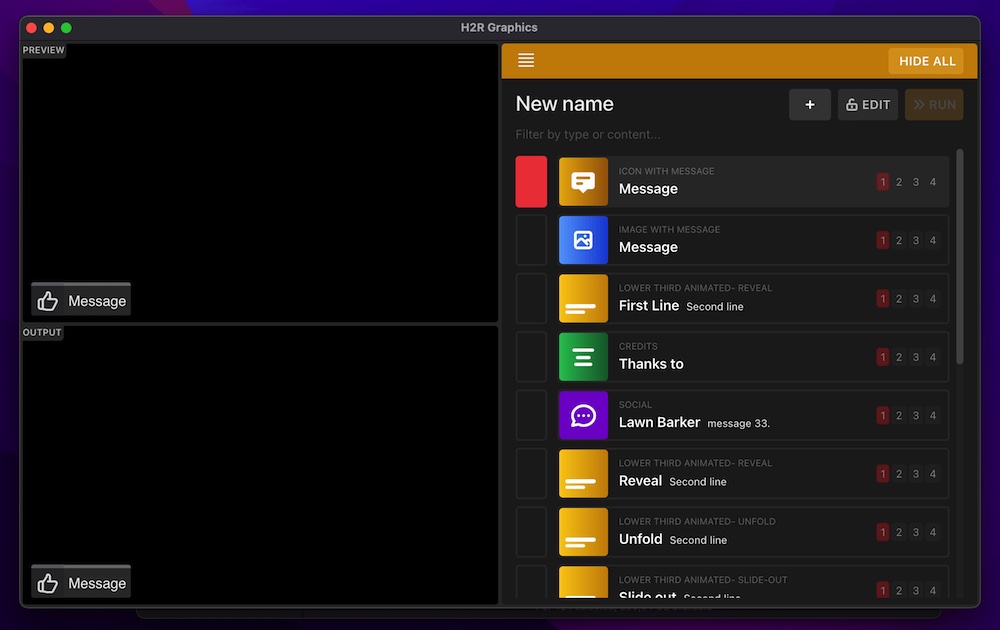This screenshot has width=1000, height=630.
Task: Click the lower third icon beside Unfold
Action: tap(583, 532)
